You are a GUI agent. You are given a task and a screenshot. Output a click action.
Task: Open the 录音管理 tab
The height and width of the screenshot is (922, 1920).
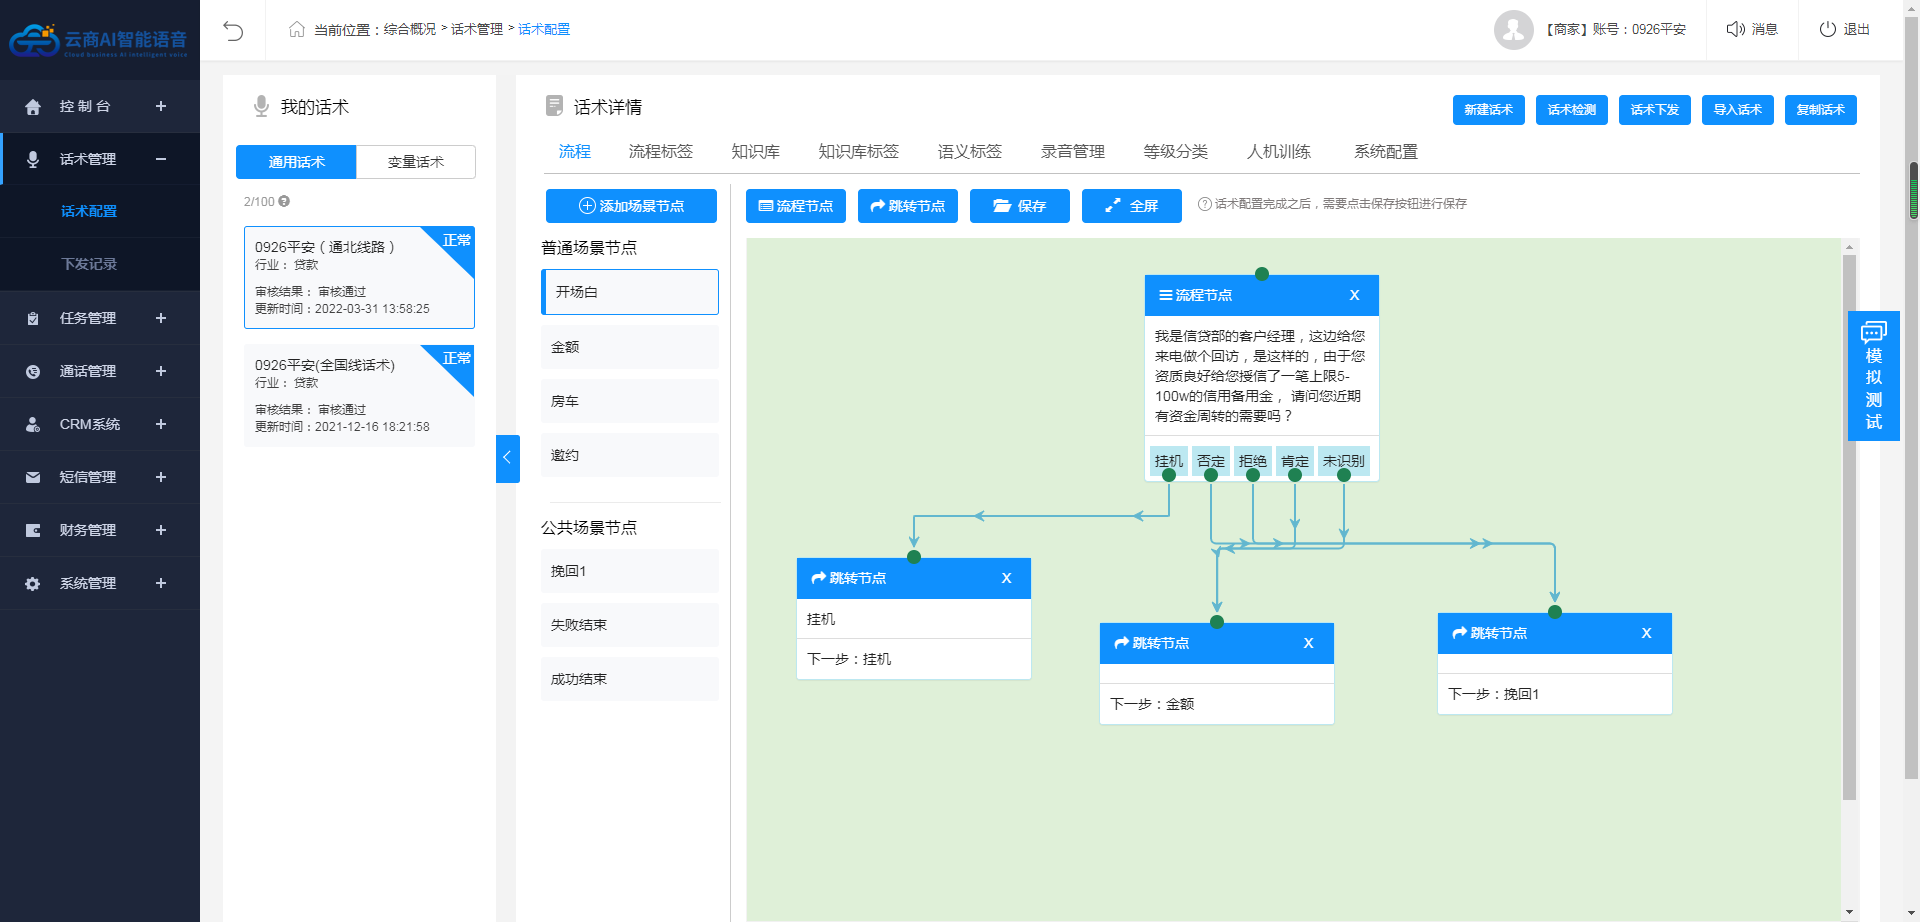point(1072,152)
